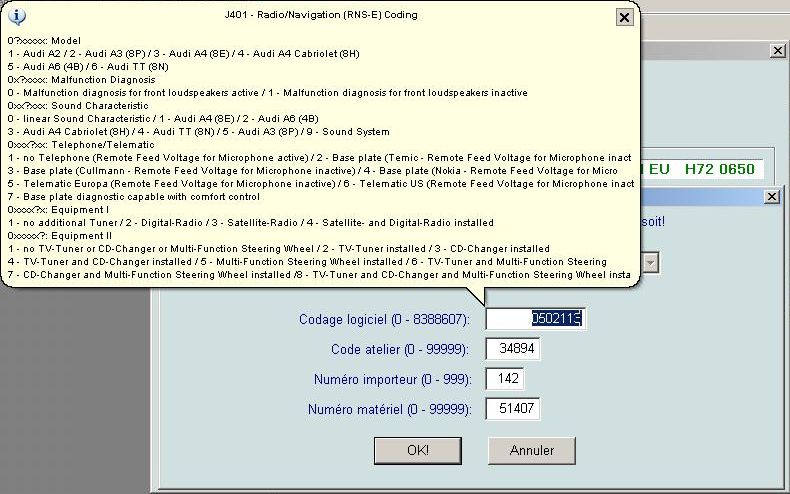Click the '0xxxxx?: Equipment II' line
The width and height of the screenshot is (790, 494).
[x=60, y=236]
